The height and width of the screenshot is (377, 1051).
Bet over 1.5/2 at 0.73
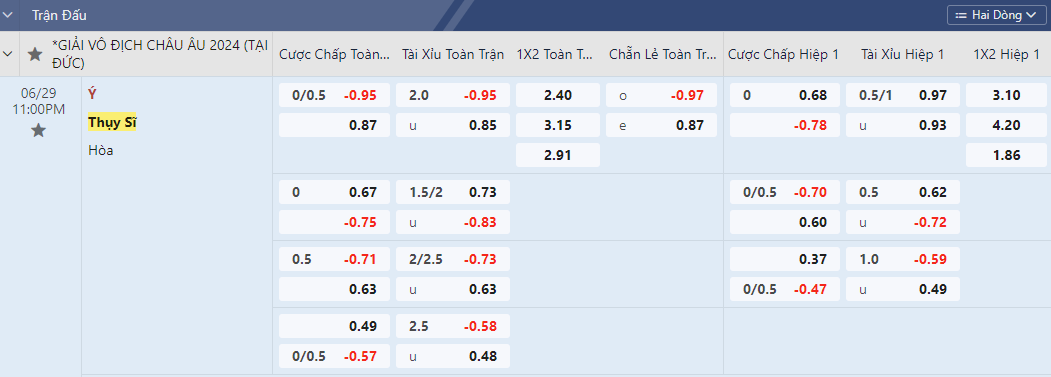tap(453, 193)
